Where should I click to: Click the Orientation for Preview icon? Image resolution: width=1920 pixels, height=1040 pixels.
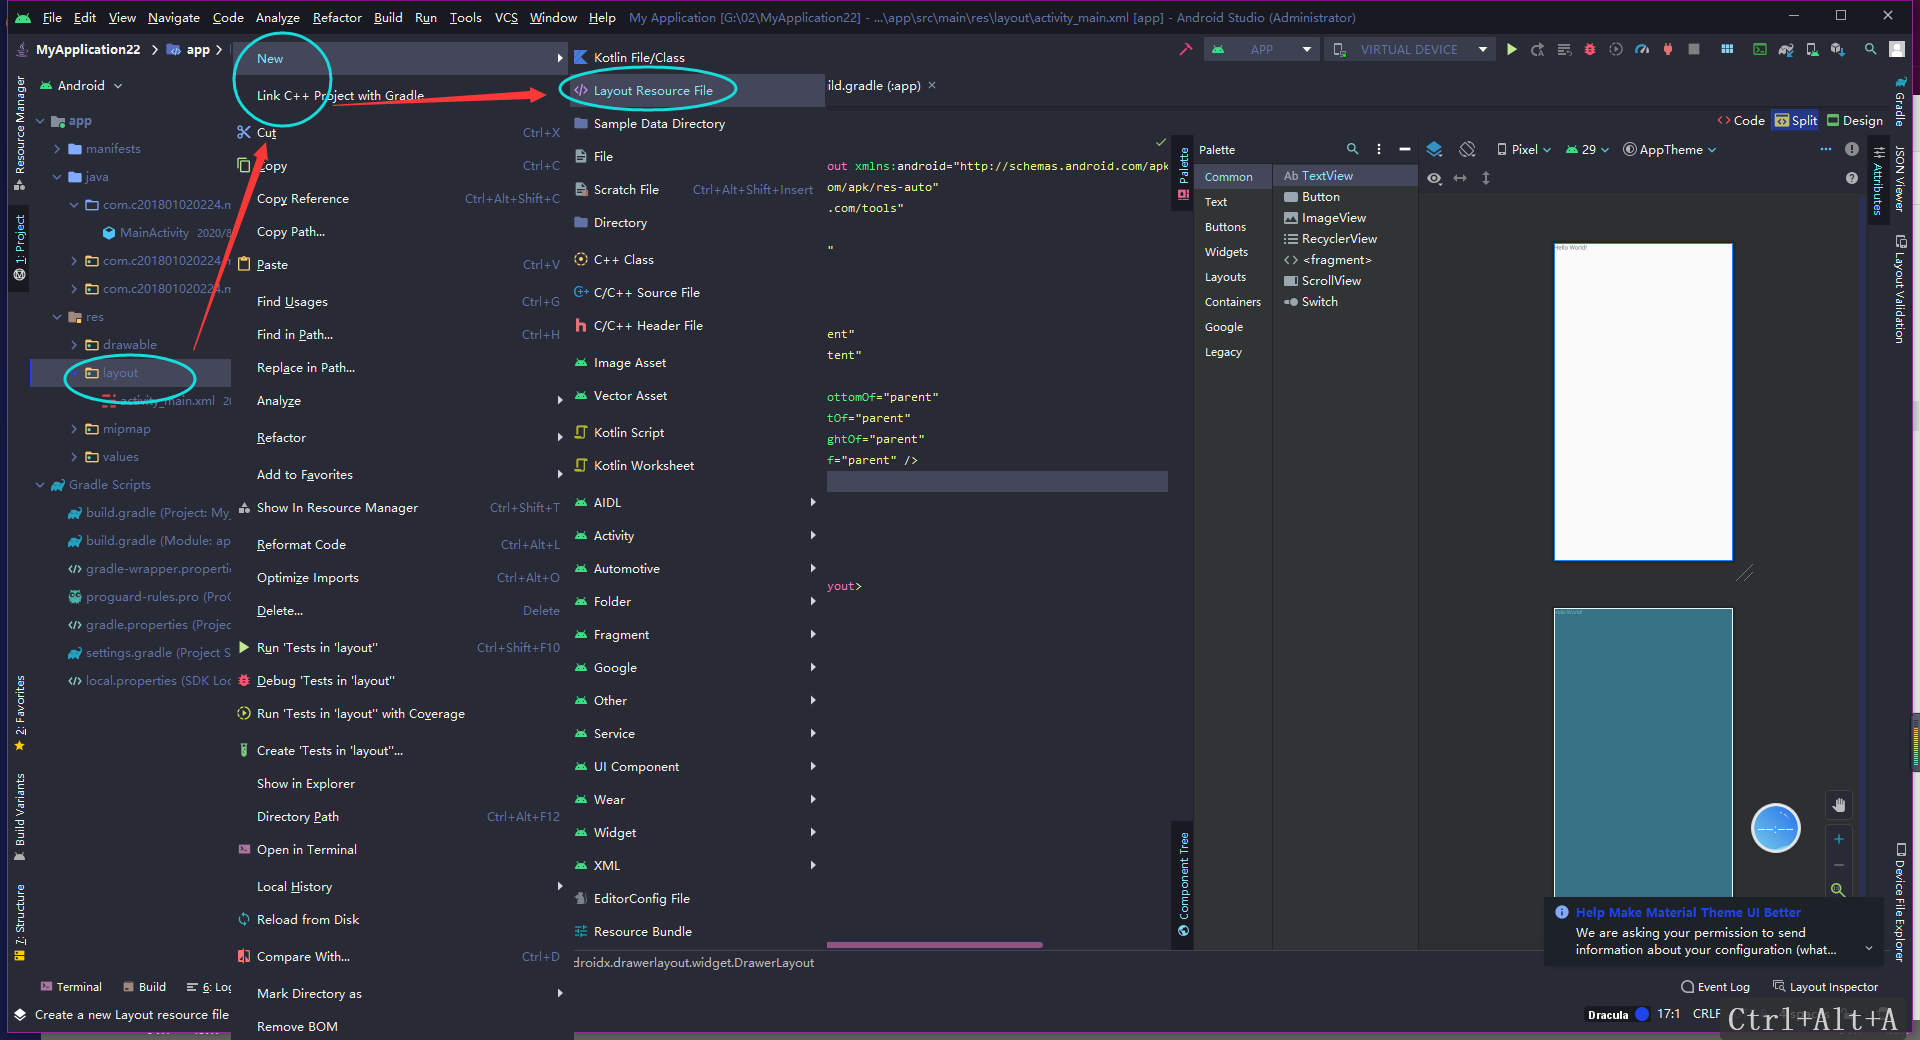(1467, 149)
